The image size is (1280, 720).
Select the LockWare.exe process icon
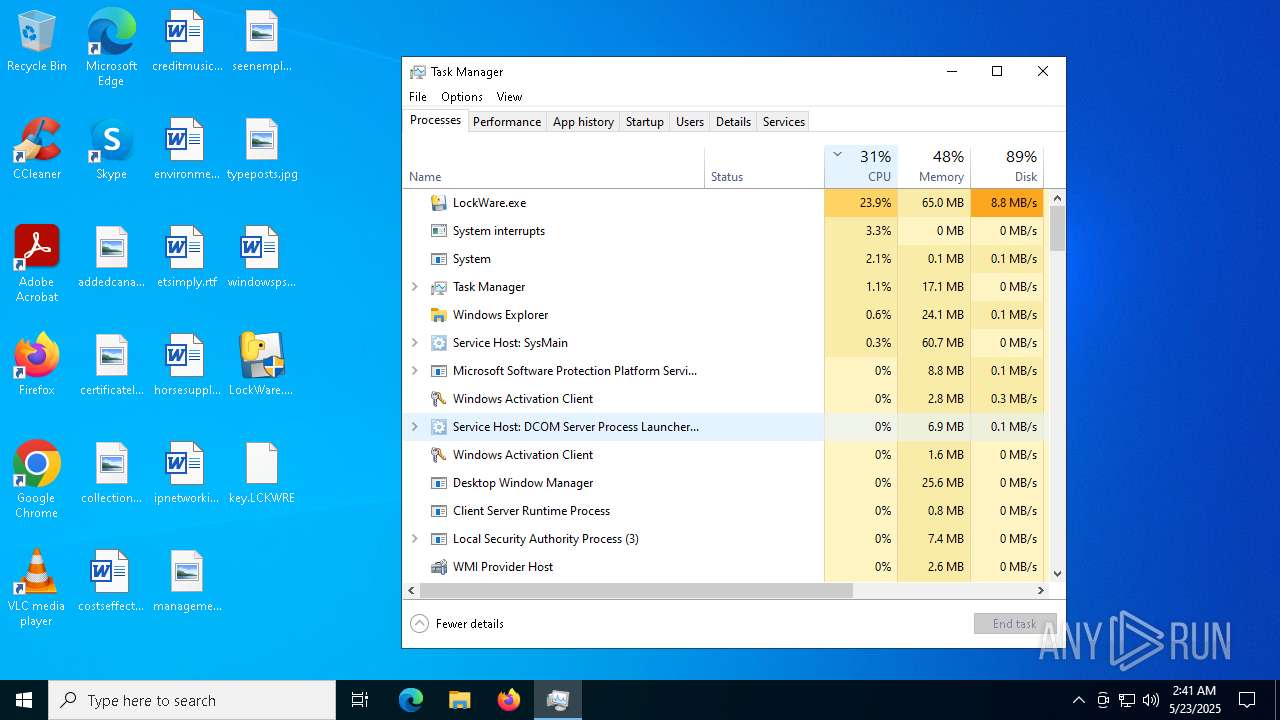(x=438, y=203)
